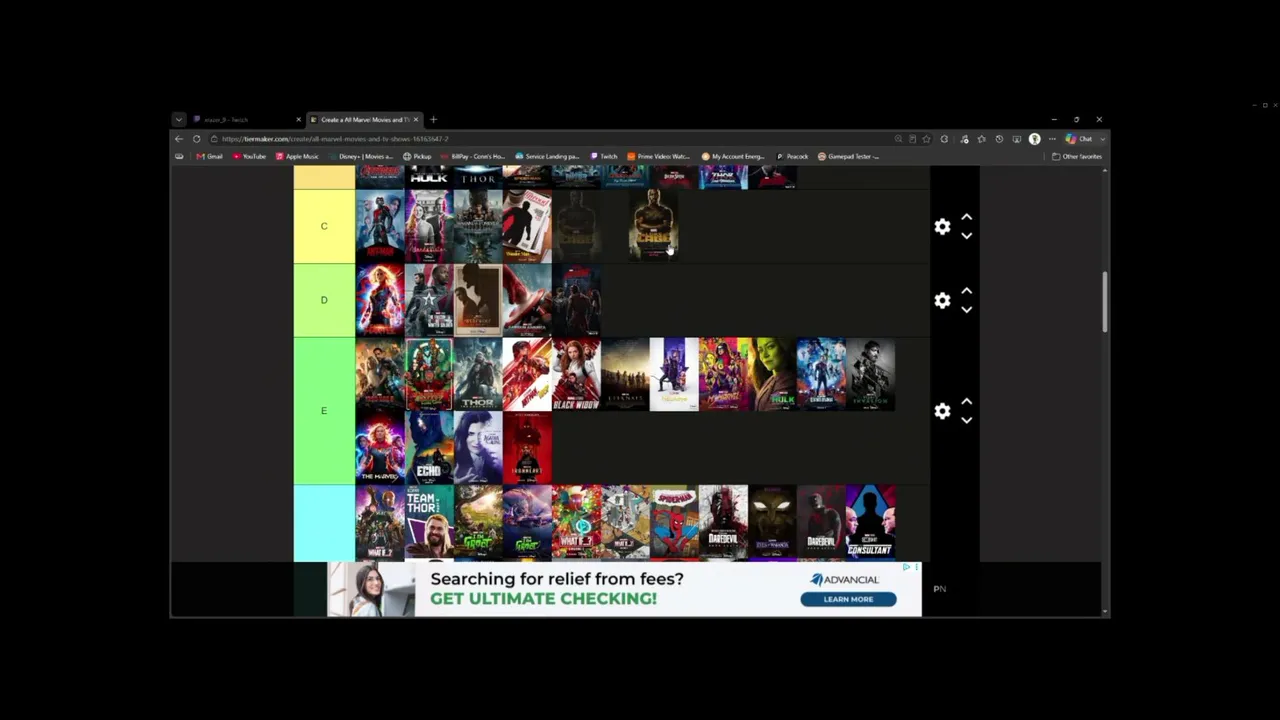This screenshot has width=1280, height=720.
Task: Move tier E down with arrow
Action: coord(966,420)
